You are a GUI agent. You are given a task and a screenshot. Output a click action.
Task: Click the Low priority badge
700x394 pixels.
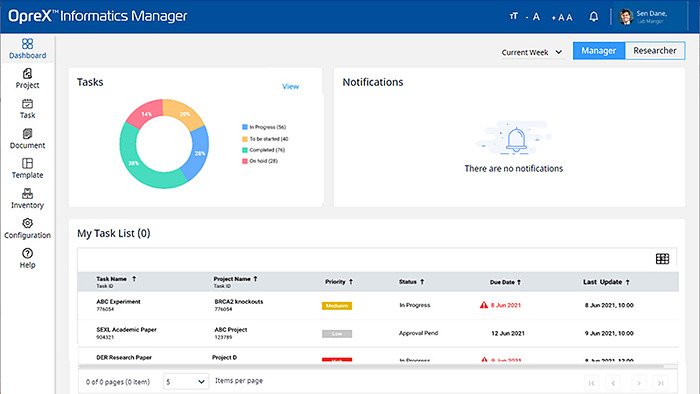click(x=337, y=334)
